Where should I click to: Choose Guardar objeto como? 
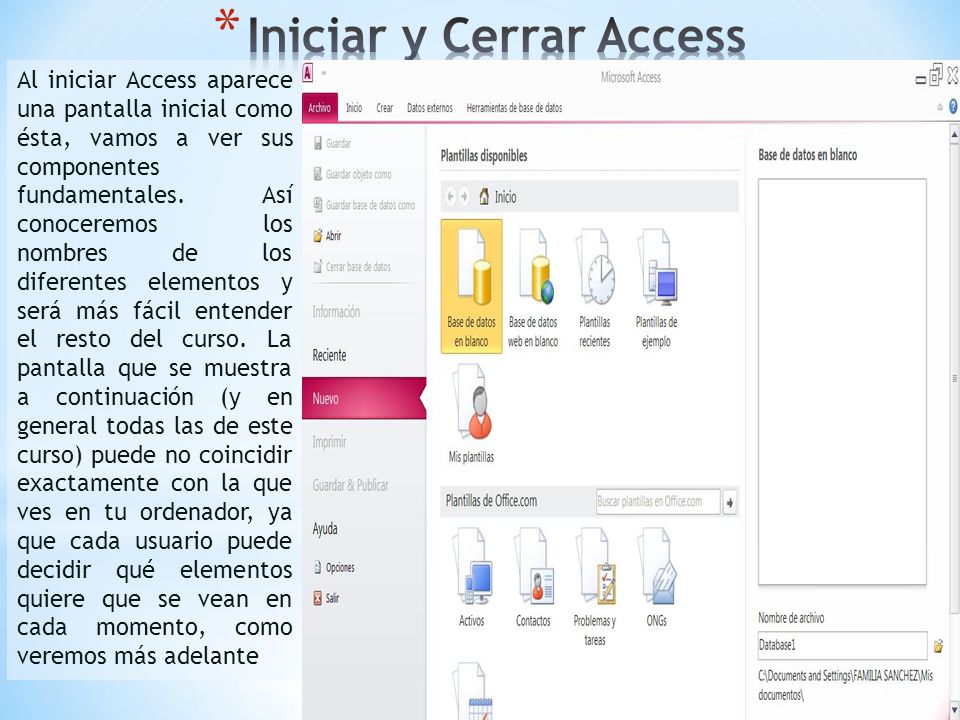click(x=352, y=174)
